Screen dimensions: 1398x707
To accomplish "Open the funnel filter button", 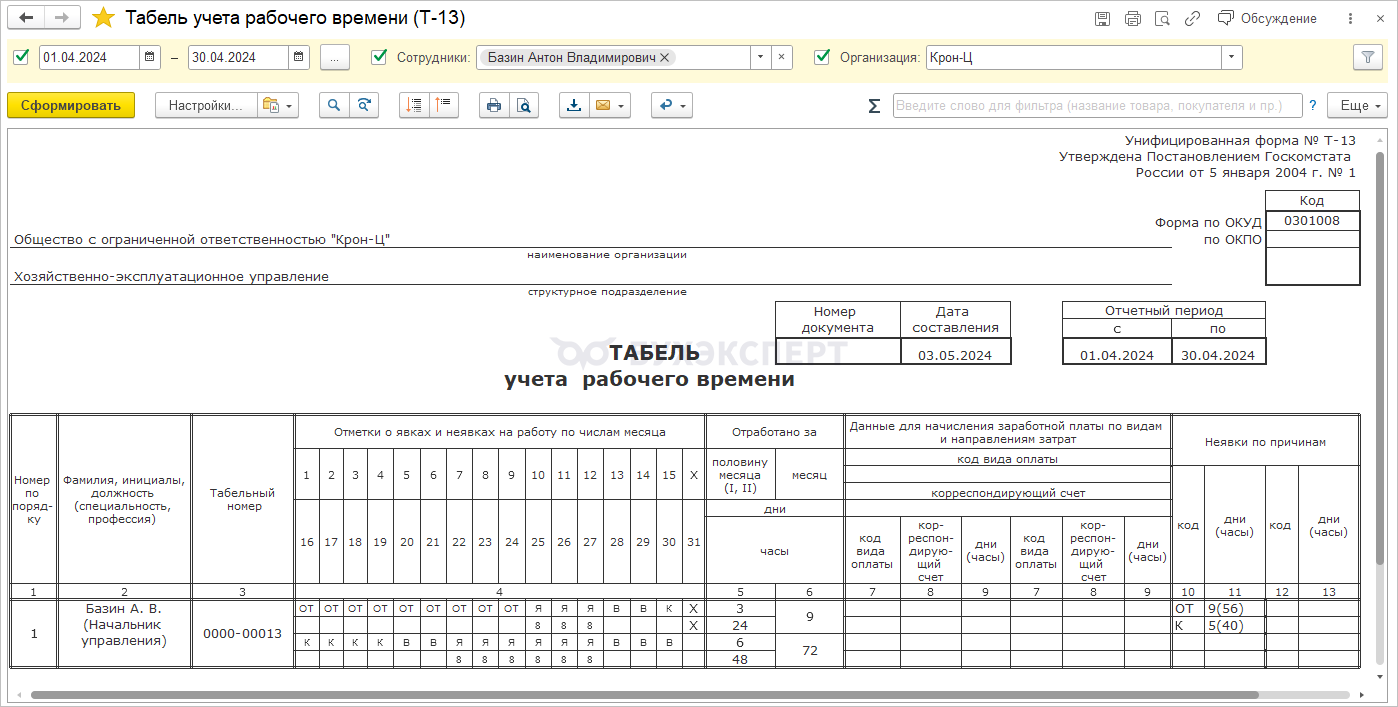I will [1367, 57].
